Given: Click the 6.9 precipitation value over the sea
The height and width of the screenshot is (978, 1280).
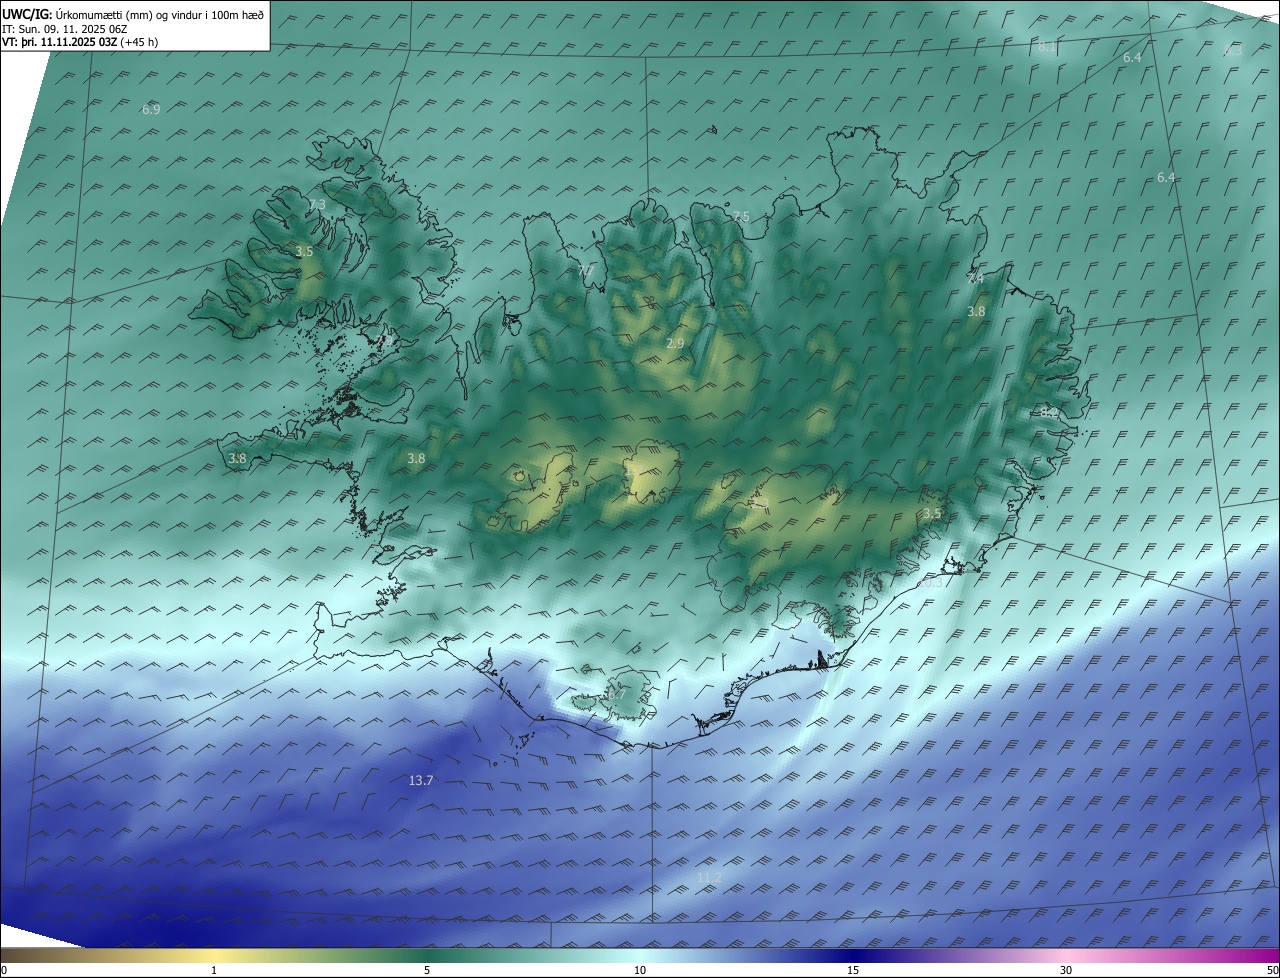Looking at the screenshot, I should point(151,109).
